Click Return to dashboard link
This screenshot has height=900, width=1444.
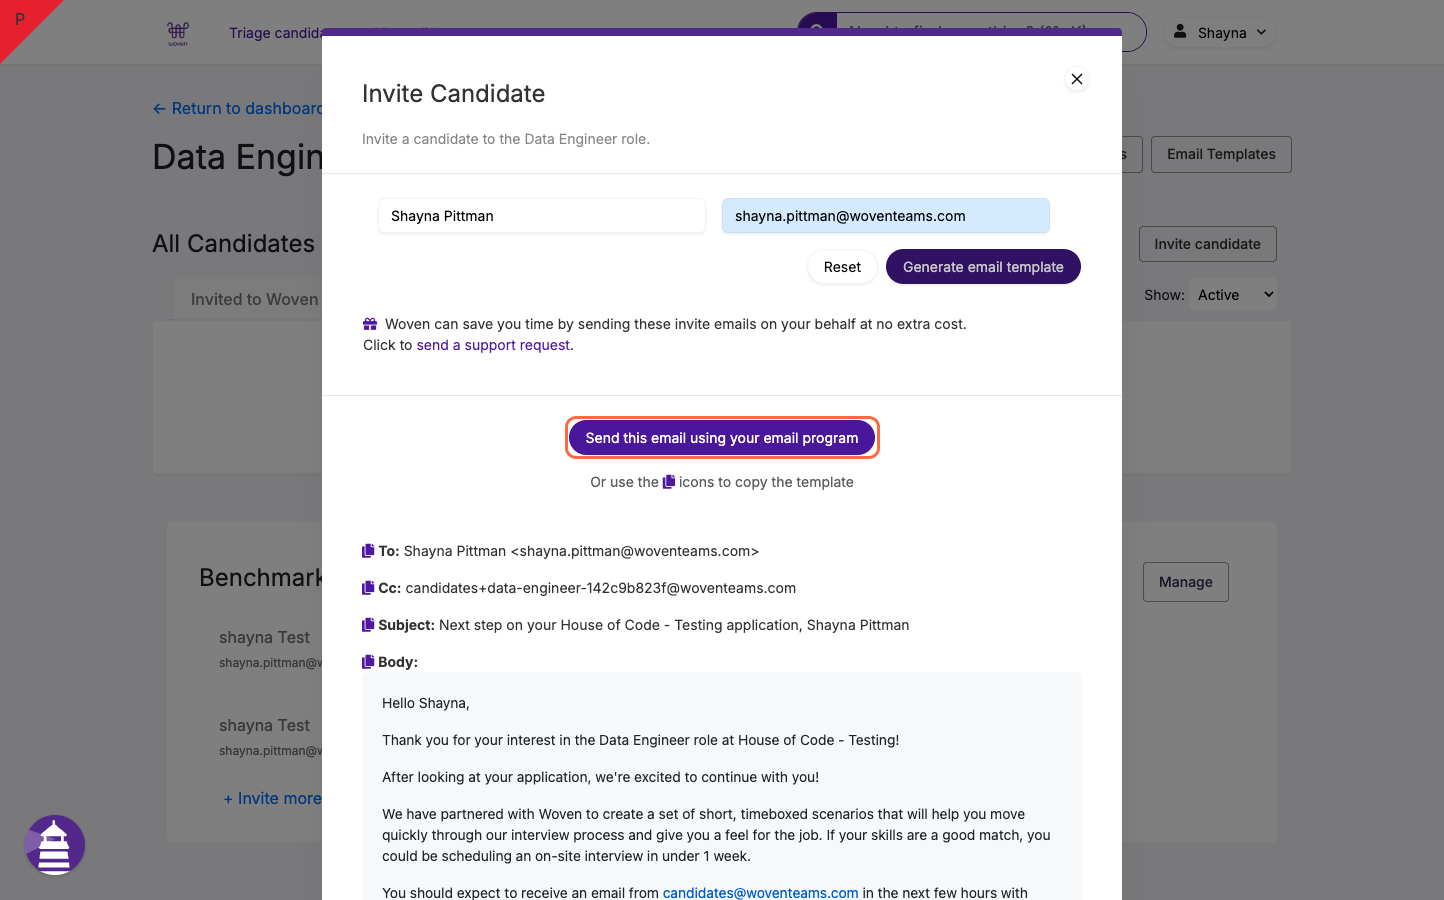click(238, 108)
